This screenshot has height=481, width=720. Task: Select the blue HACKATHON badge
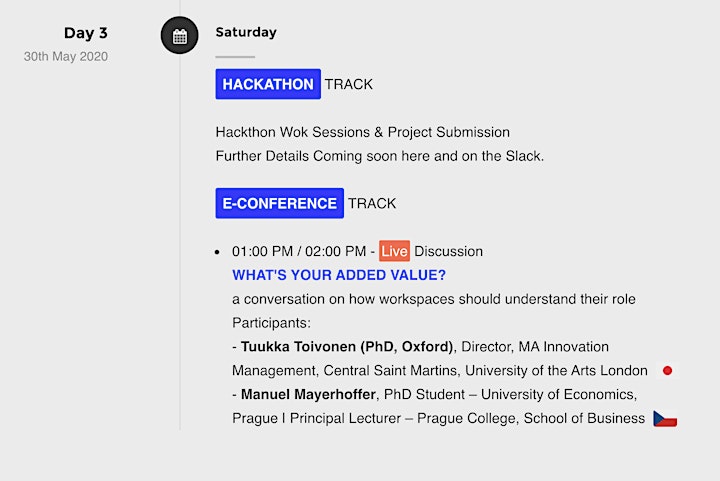click(268, 84)
